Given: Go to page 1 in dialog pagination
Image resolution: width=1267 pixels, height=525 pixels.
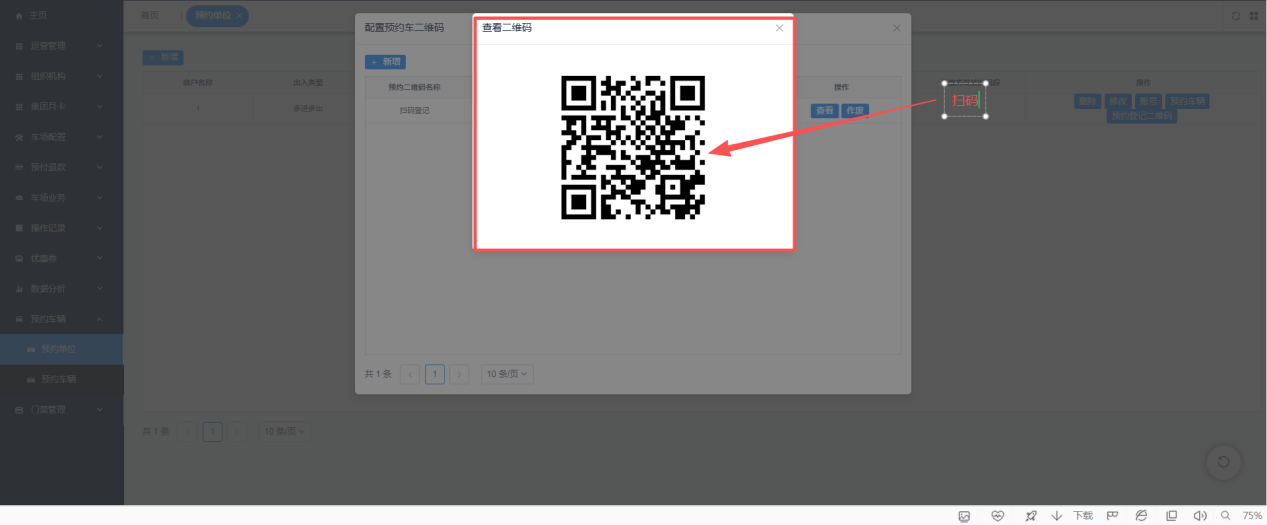Looking at the screenshot, I should point(434,374).
